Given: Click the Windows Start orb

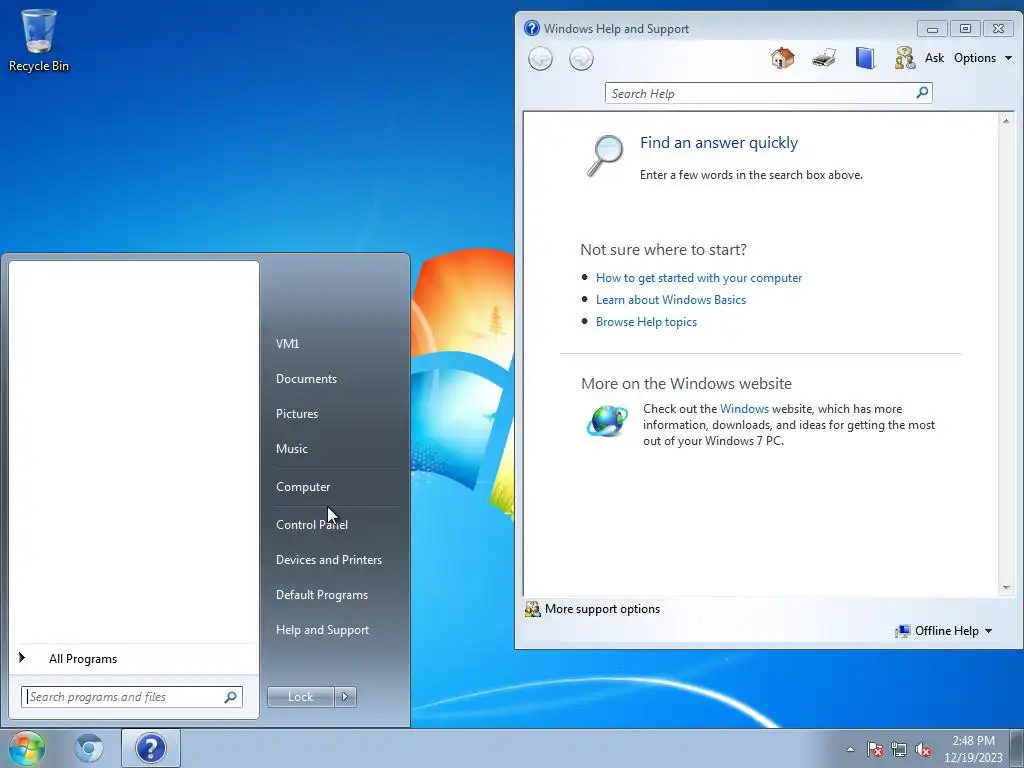Looking at the screenshot, I should coord(26,748).
